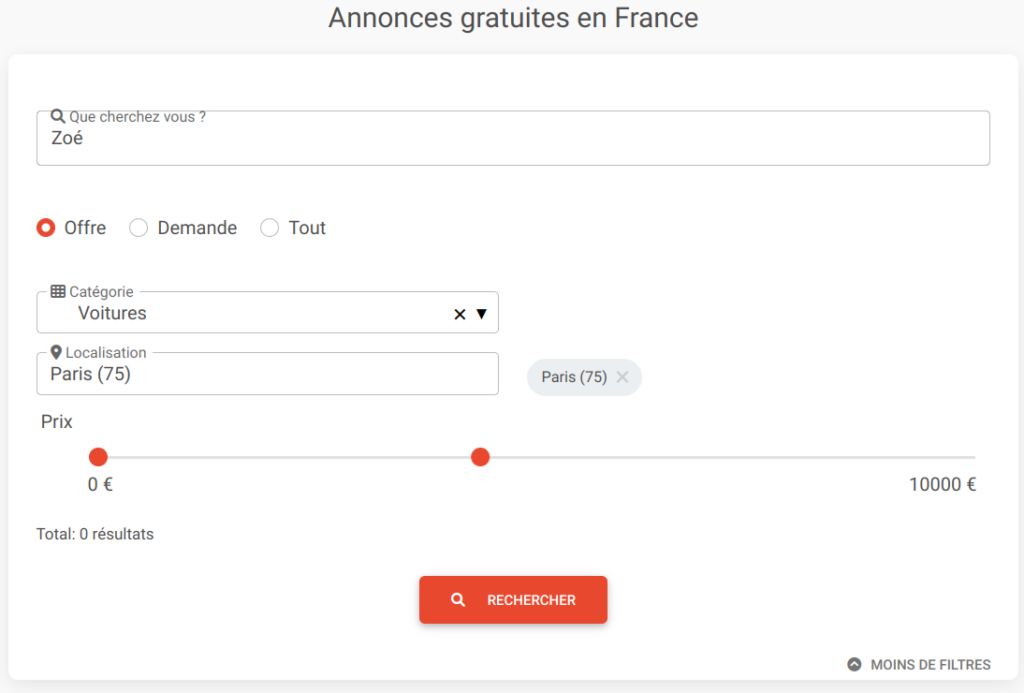Click the chevron-up icon beside Moins de filtres
Viewport: 1024px width, 693px height.
tap(854, 664)
